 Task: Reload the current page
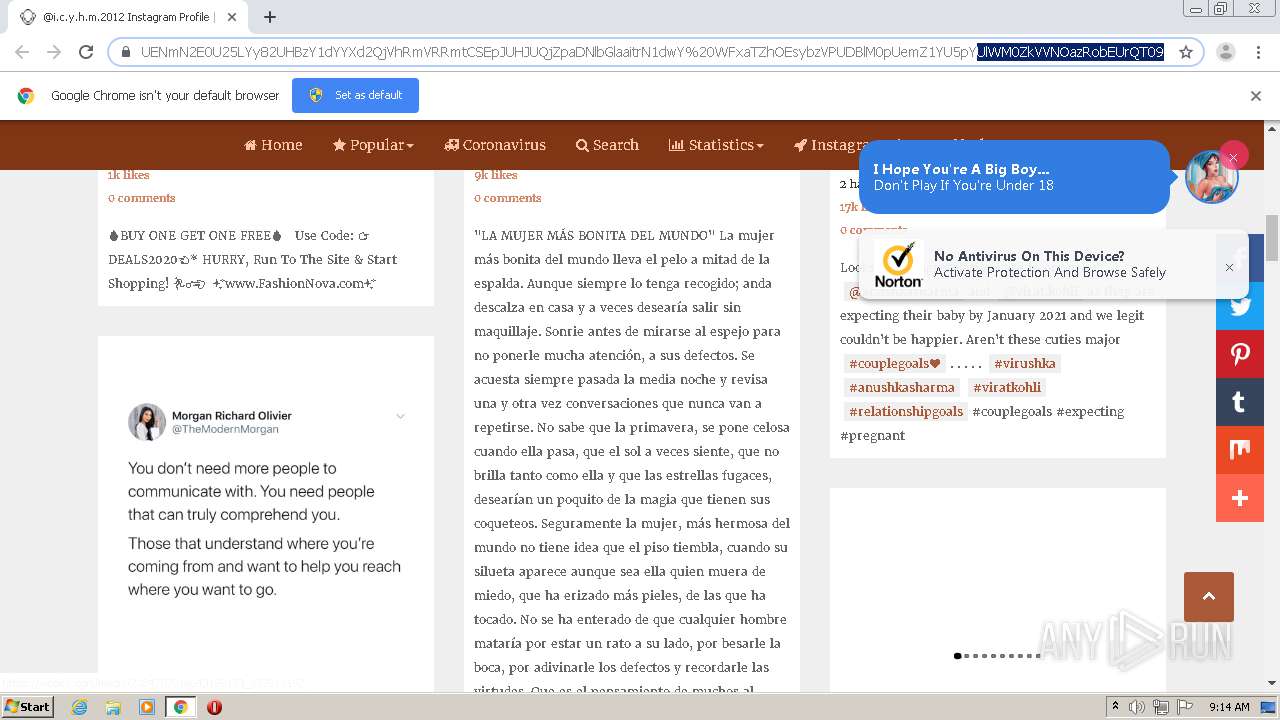(x=86, y=52)
